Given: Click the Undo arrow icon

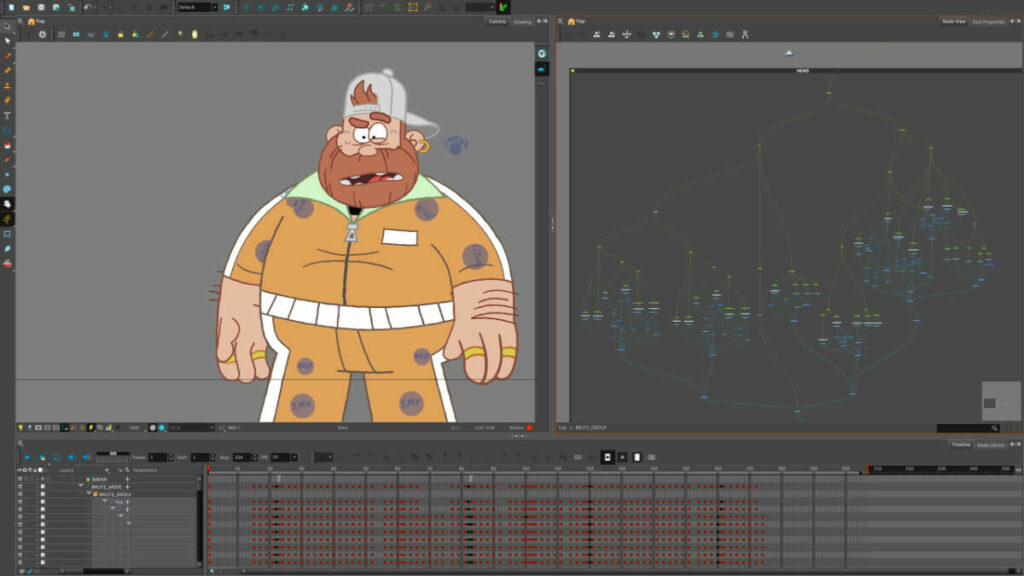Looking at the screenshot, I should (x=87, y=7).
